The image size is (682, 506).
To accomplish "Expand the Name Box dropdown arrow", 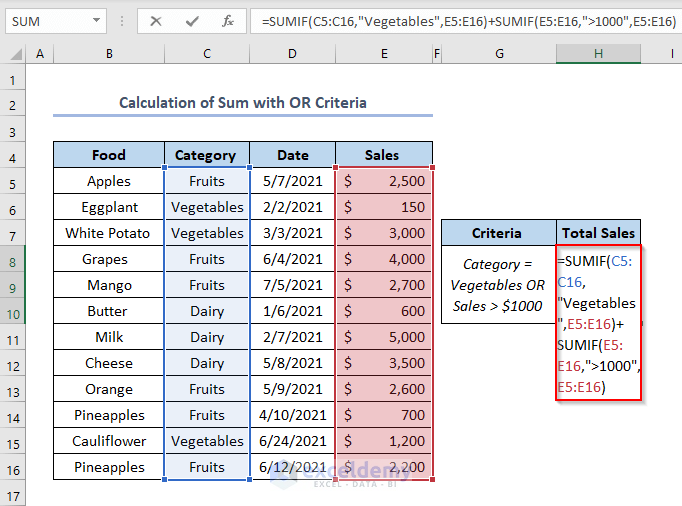I will (97, 20).
